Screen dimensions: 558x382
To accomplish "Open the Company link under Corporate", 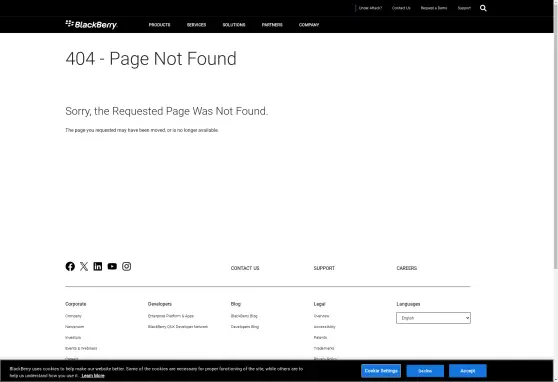I will 73,316.
